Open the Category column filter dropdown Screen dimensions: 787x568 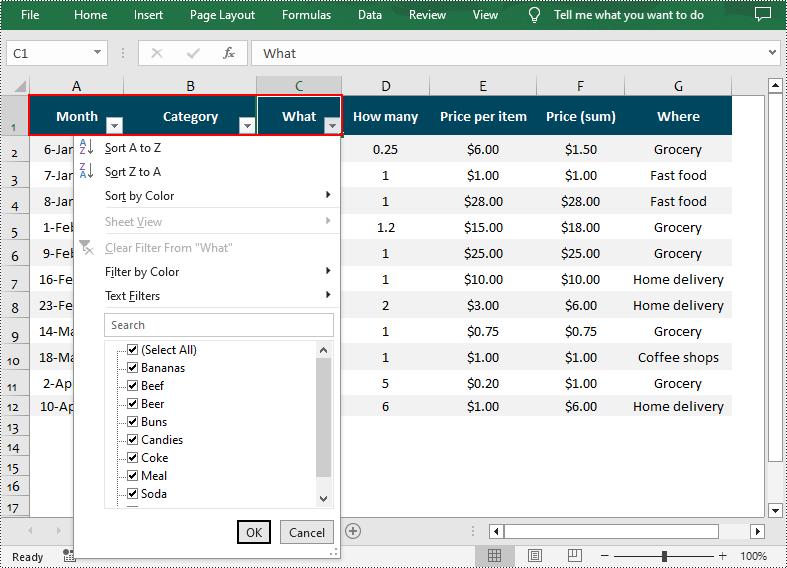pyautogui.click(x=247, y=125)
